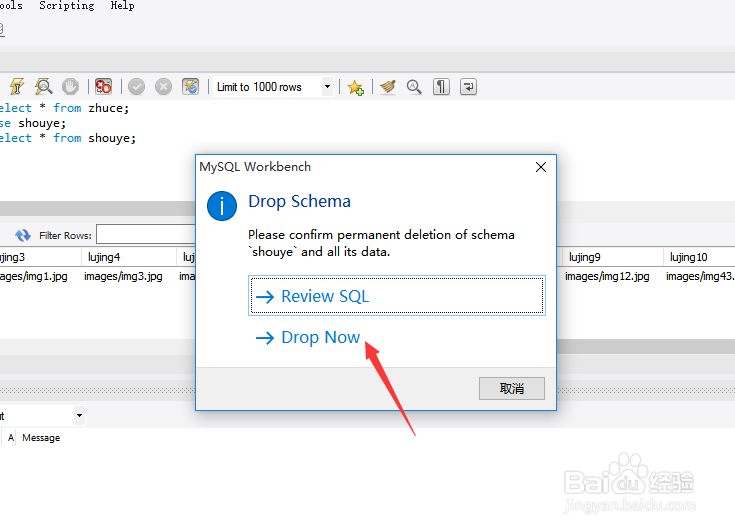This screenshot has height=531, width=735.
Task: Beautify query broom icon
Action: pyautogui.click(x=388, y=87)
